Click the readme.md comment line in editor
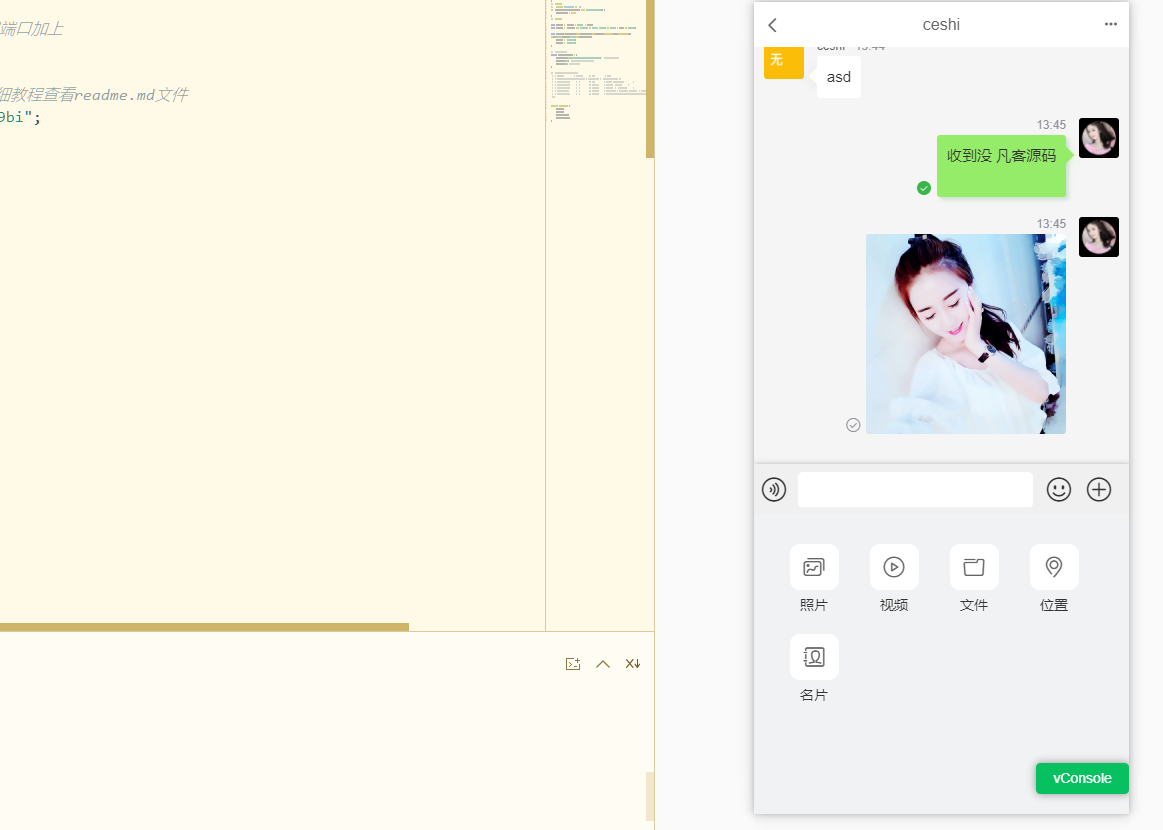 (94, 95)
